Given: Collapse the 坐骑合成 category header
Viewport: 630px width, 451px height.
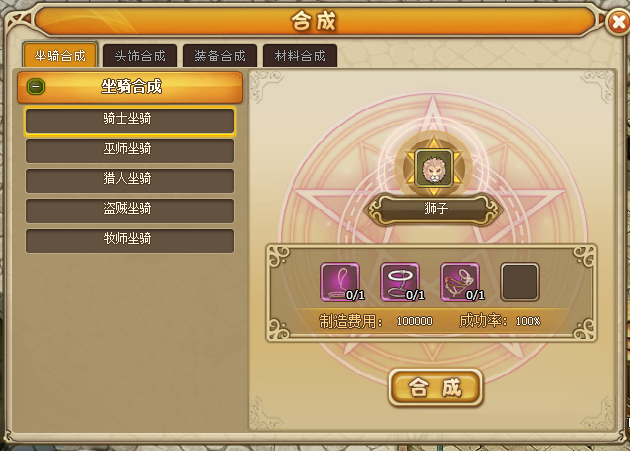Looking at the screenshot, I should [130, 87].
